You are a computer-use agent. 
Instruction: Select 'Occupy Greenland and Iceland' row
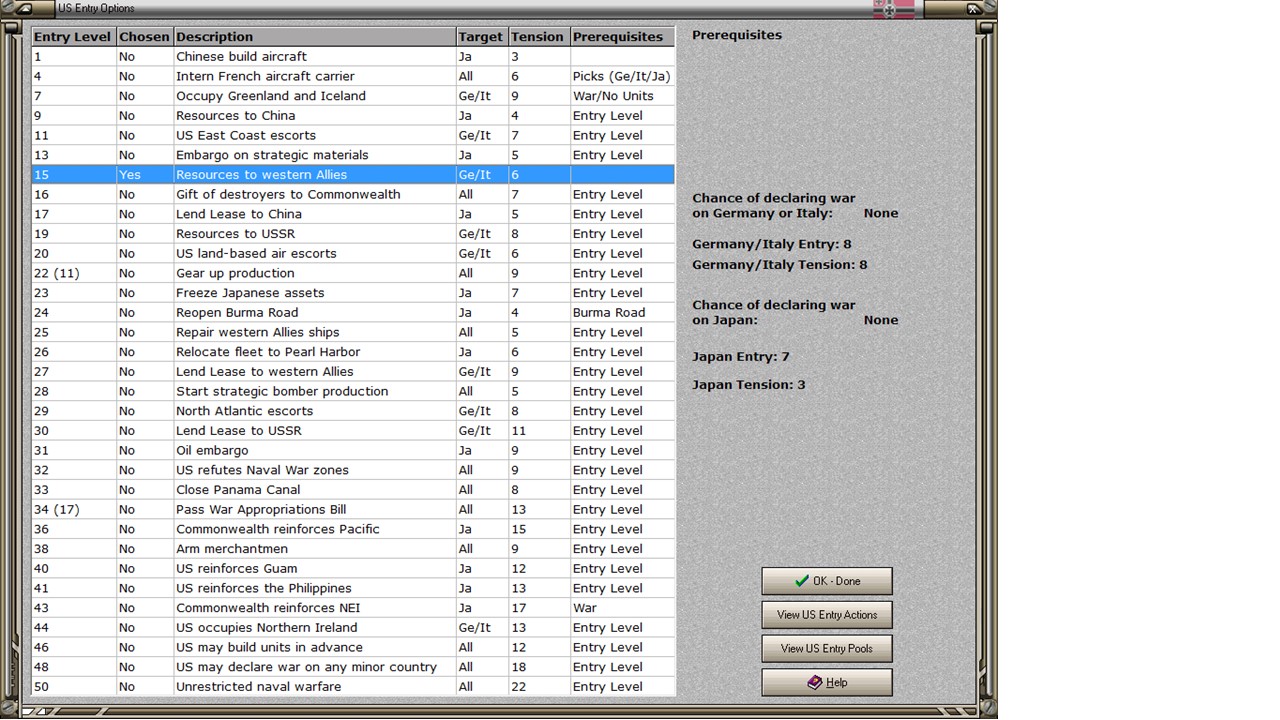coord(353,96)
